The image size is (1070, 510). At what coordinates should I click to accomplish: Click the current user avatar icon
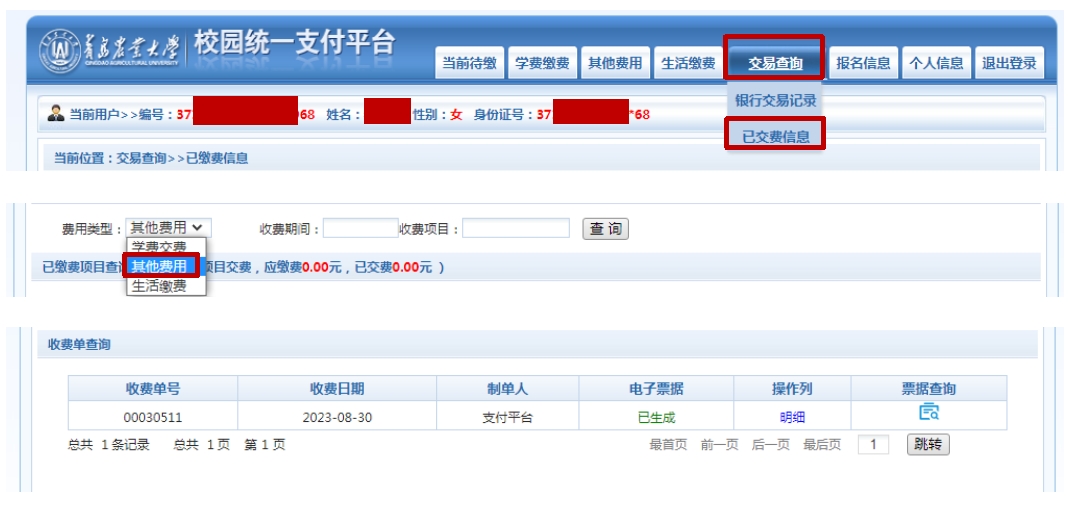(56, 113)
